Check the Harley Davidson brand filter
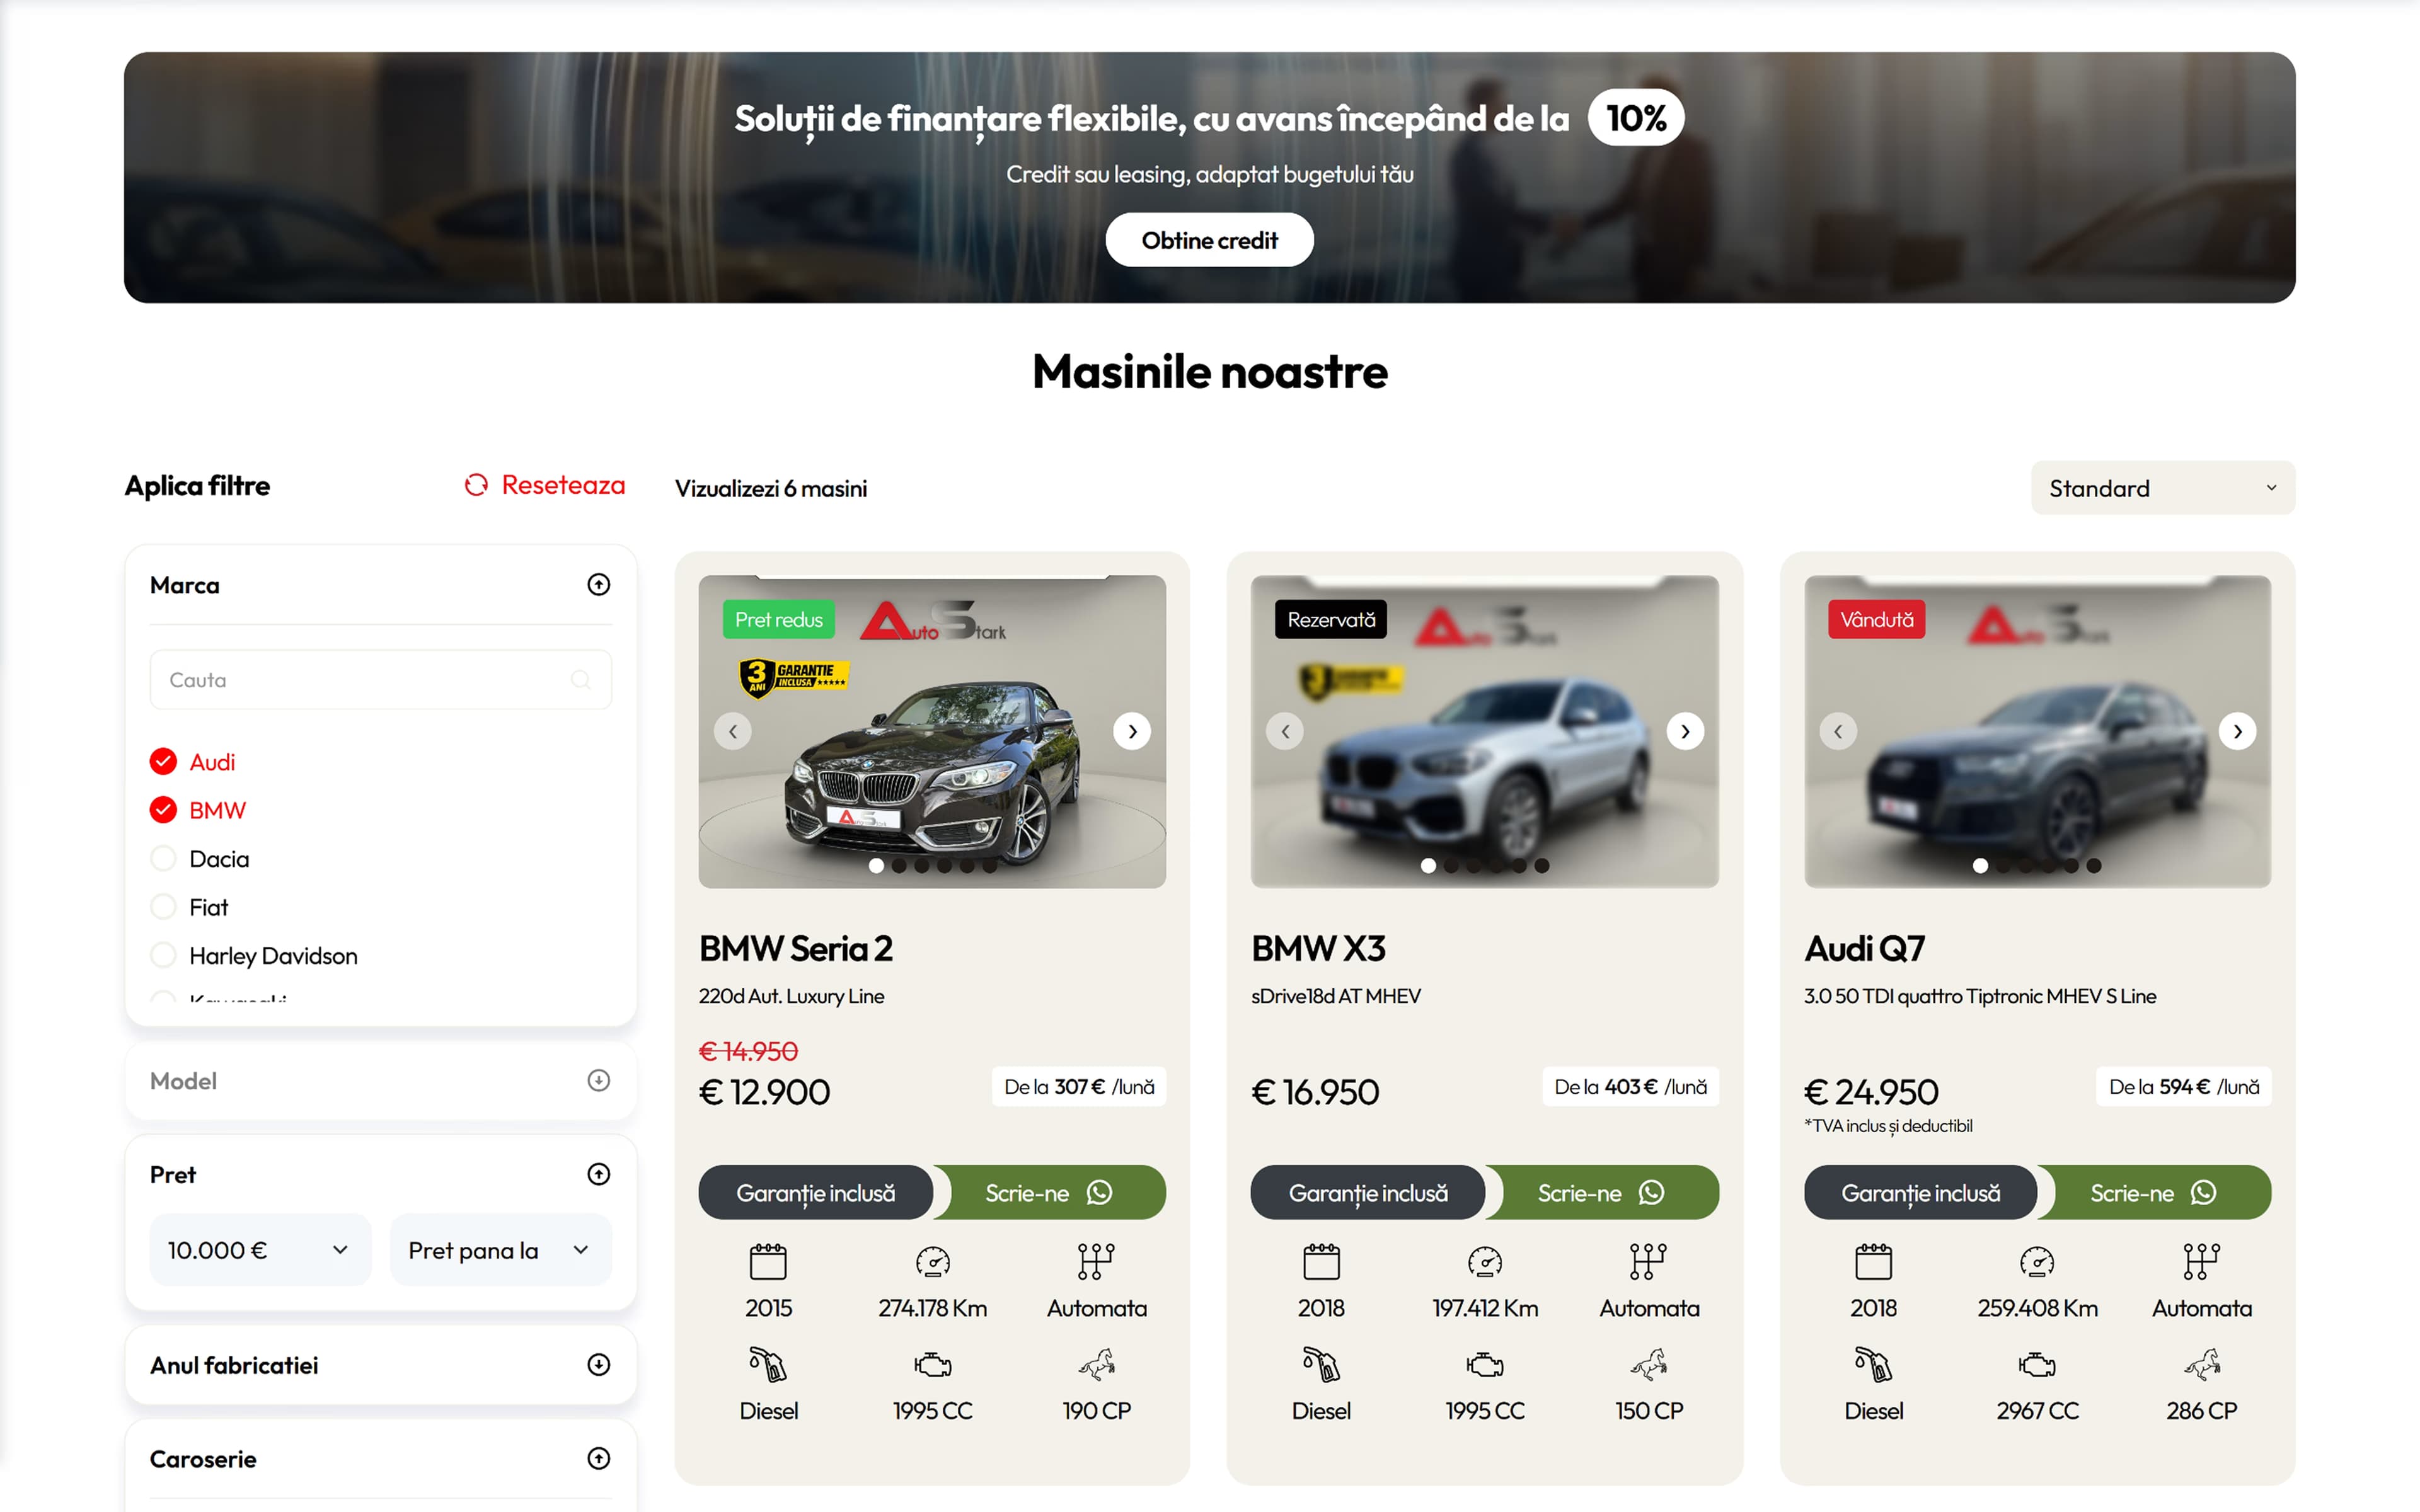The width and height of the screenshot is (2420, 1512). (163, 956)
